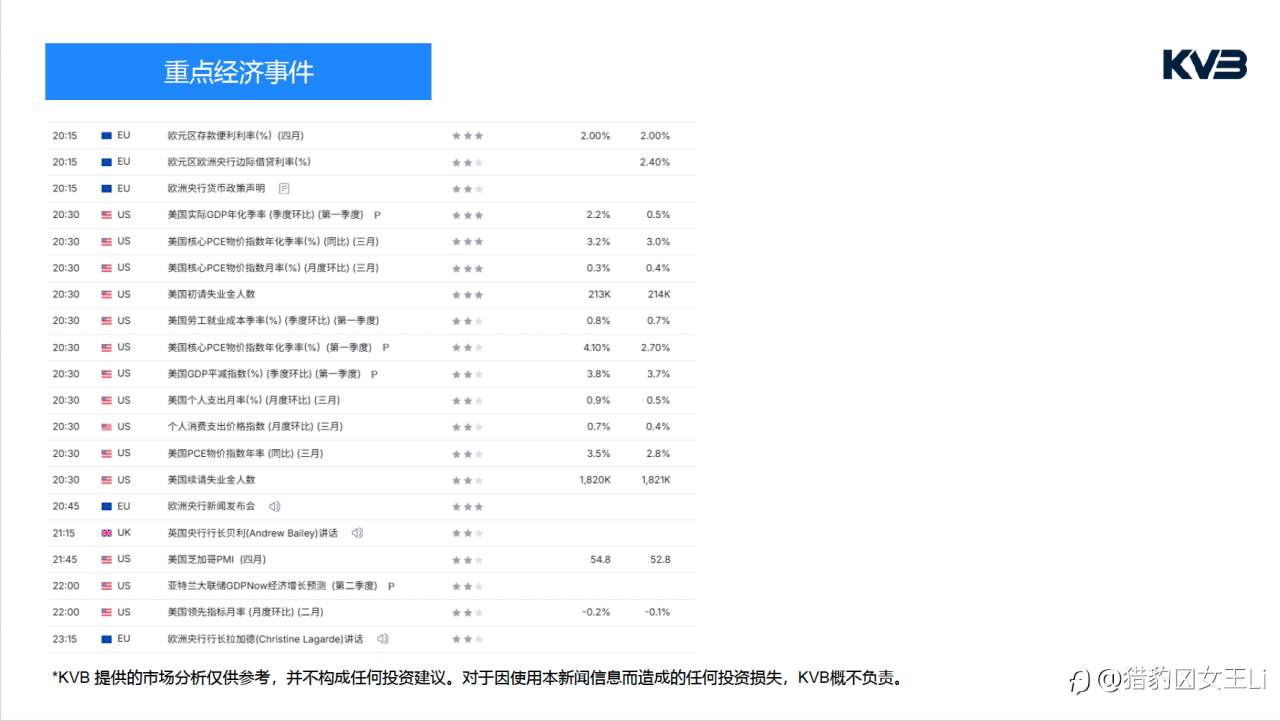Click speaker icon next to Christine Lagarde讲话

[382, 639]
